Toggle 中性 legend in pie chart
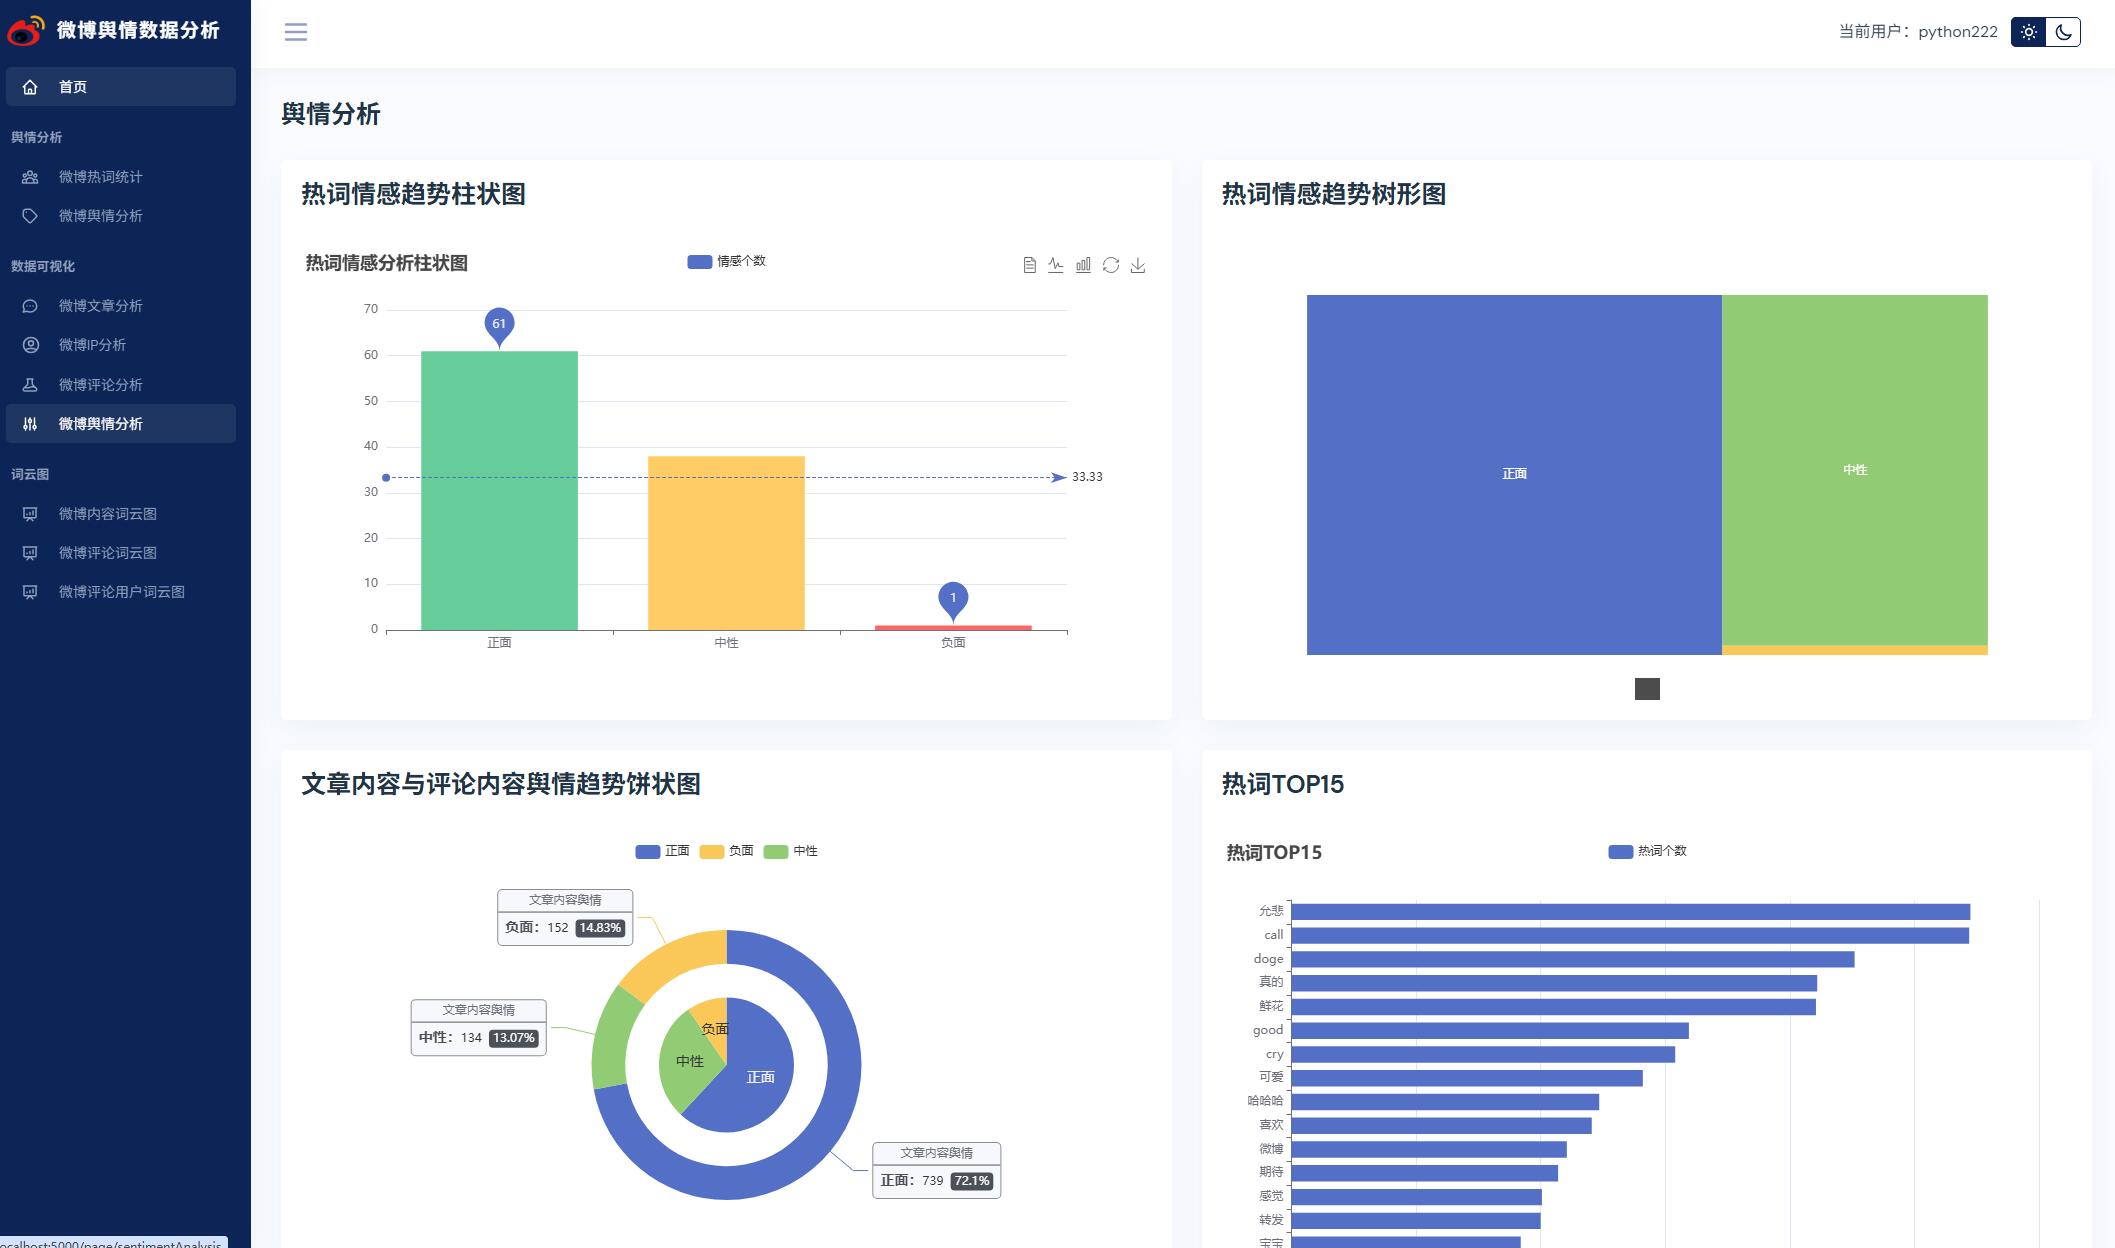The width and height of the screenshot is (2115, 1248). [x=790, y=851]
